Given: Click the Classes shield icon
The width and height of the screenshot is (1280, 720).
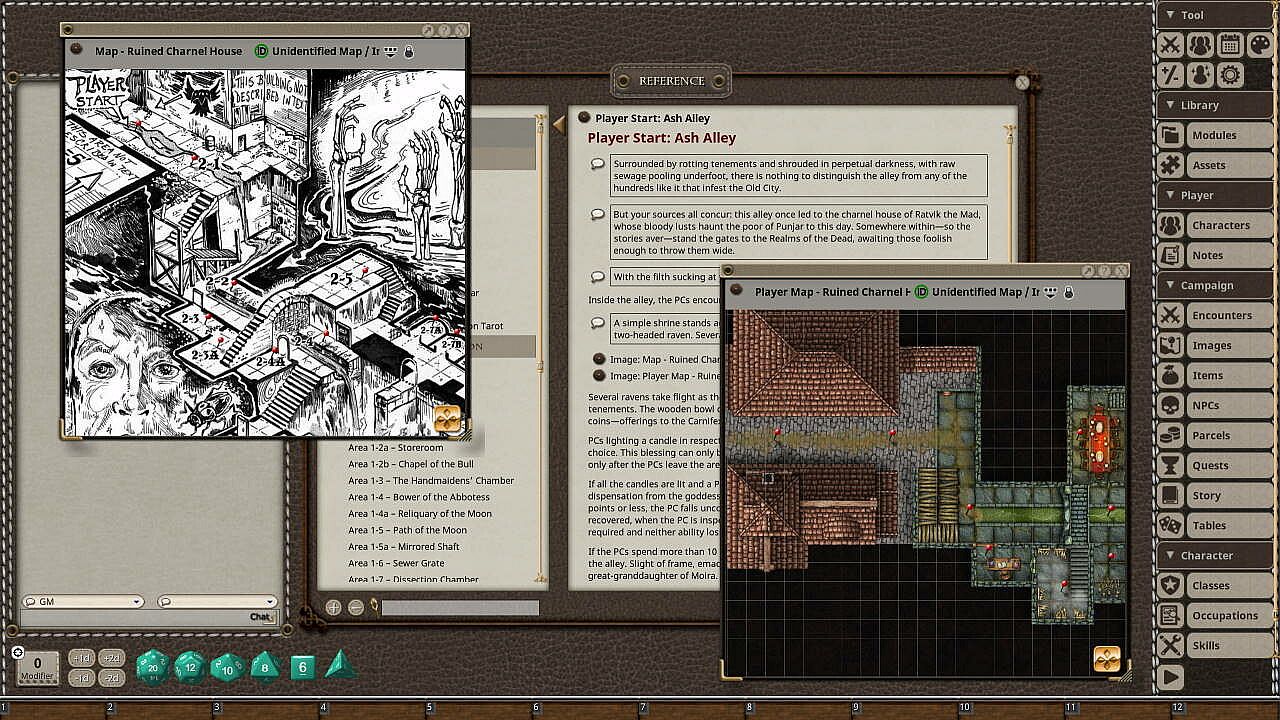Looking at the screenshot, I should tap(1171, 585).
